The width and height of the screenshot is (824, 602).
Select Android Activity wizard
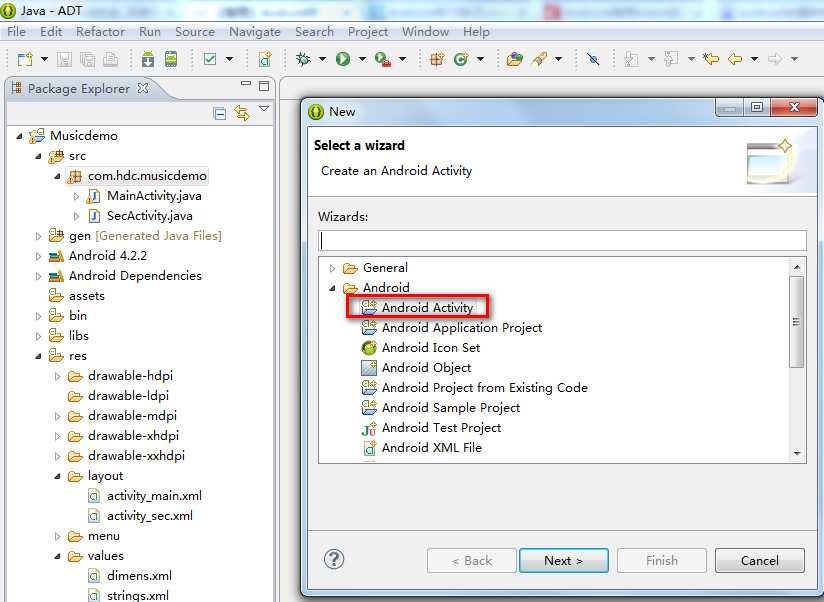tap(418, 307)
